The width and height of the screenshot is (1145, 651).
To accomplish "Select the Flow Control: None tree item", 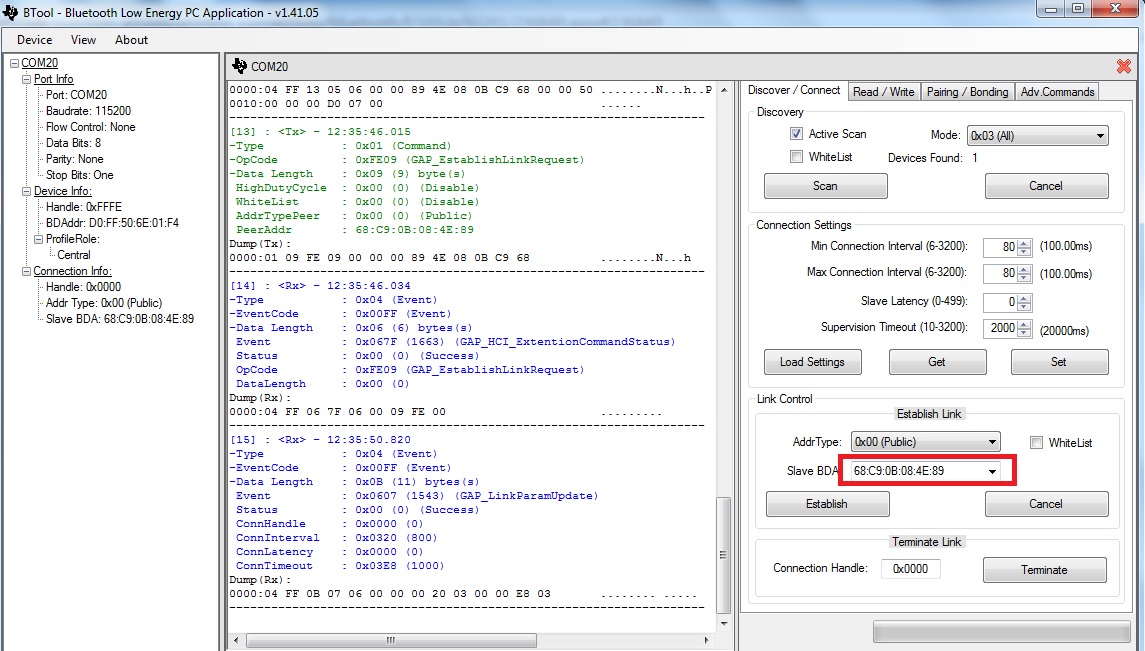I will coord(91,127).
